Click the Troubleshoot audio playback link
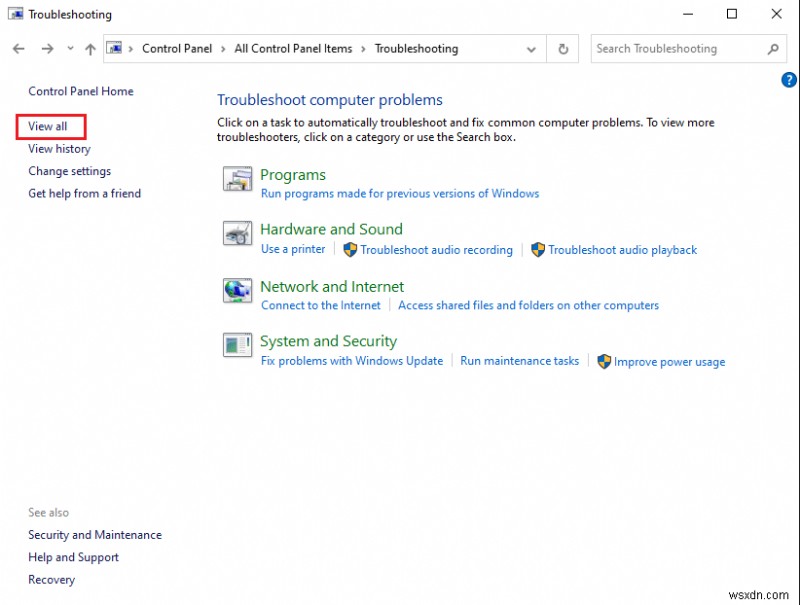The image size is (800, 605). pos(623,250)
